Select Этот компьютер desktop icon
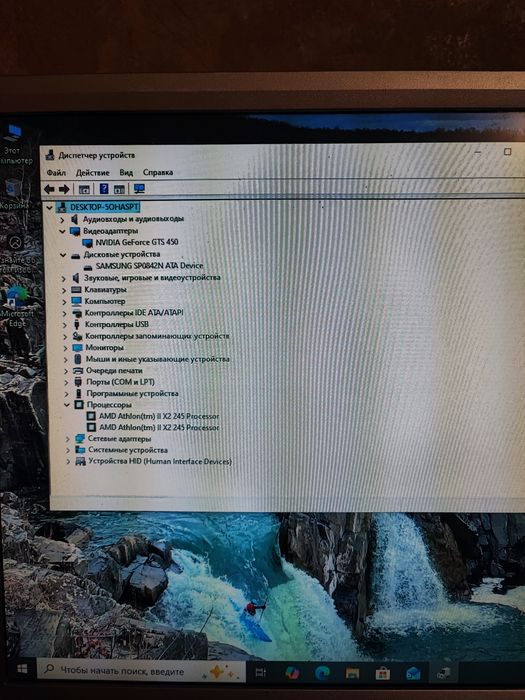This screenshot has height=700, width=525. tap(15, 144)
